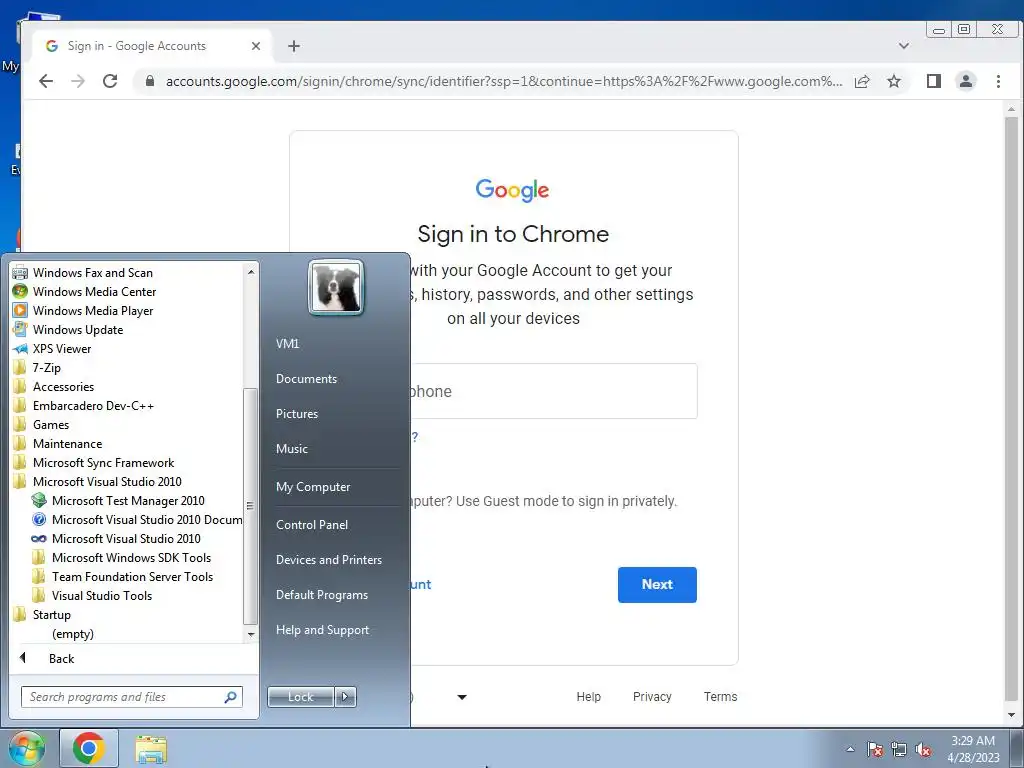Open Chrome three-dot menu
The width and height of the screenshot is (1024, 768).
[x=998, y=81]
